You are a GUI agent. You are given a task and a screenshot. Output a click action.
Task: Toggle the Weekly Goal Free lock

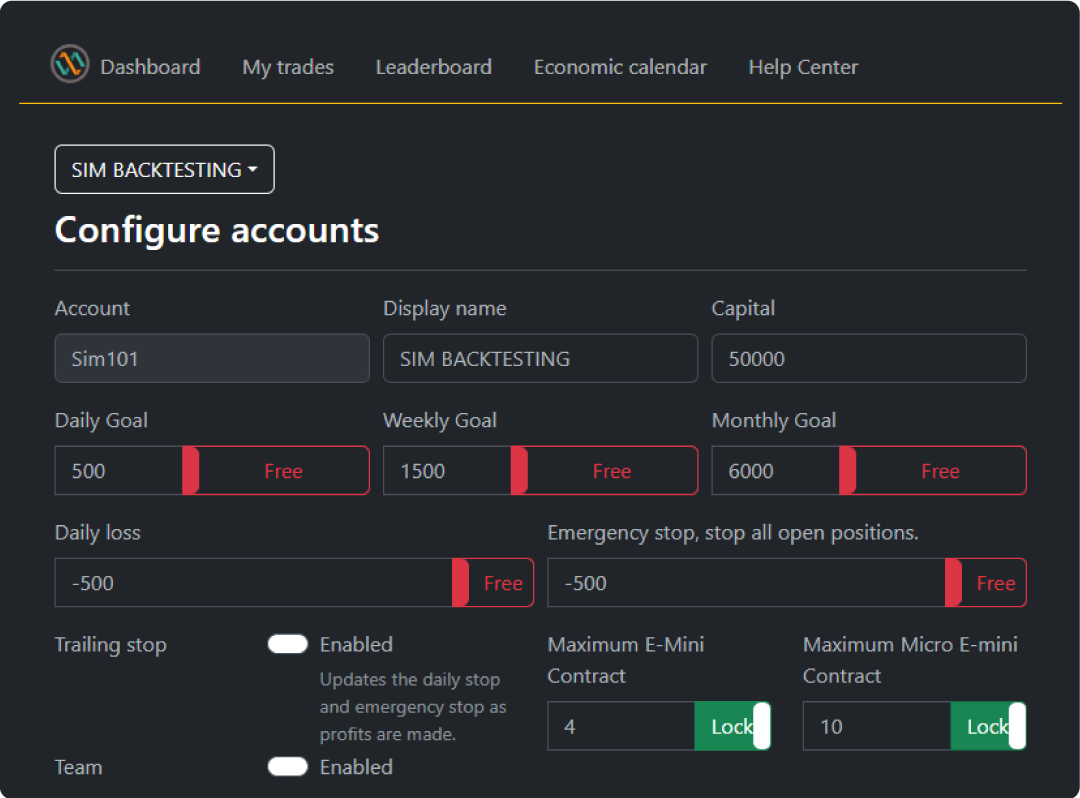click(605, 470)
